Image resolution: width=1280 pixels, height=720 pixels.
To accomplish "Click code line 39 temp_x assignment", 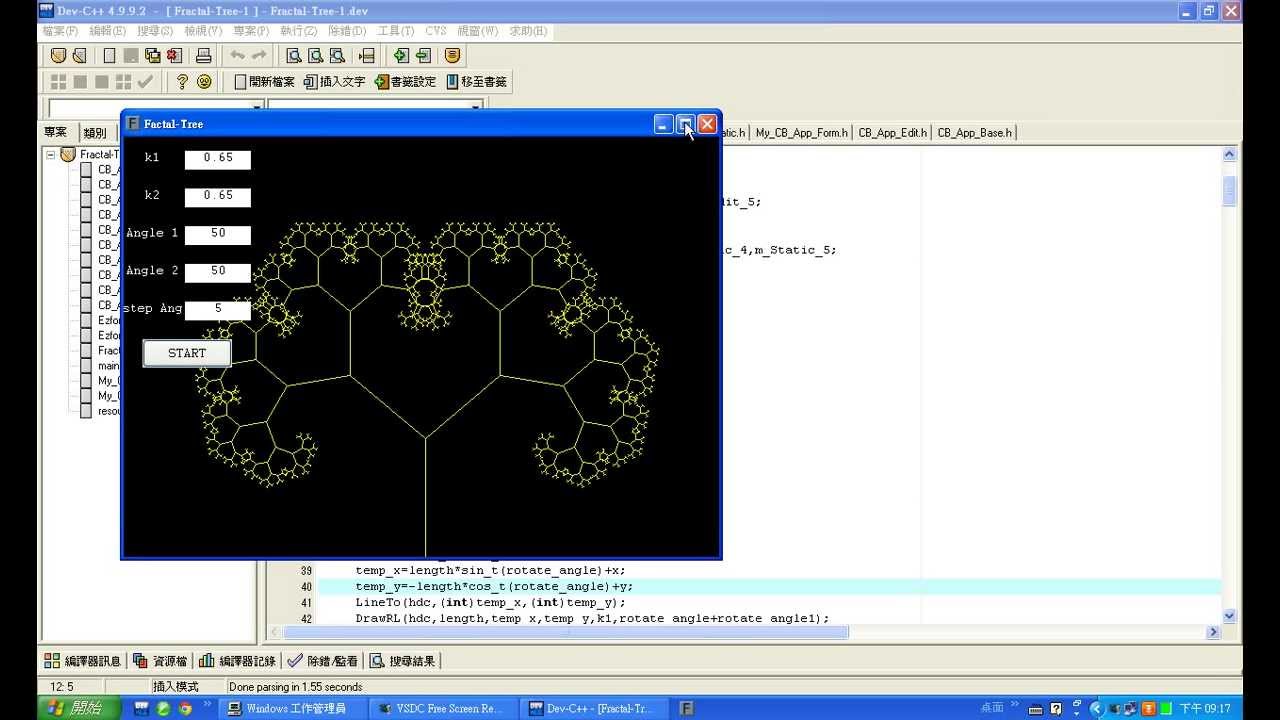I will [x=490, y=571].
